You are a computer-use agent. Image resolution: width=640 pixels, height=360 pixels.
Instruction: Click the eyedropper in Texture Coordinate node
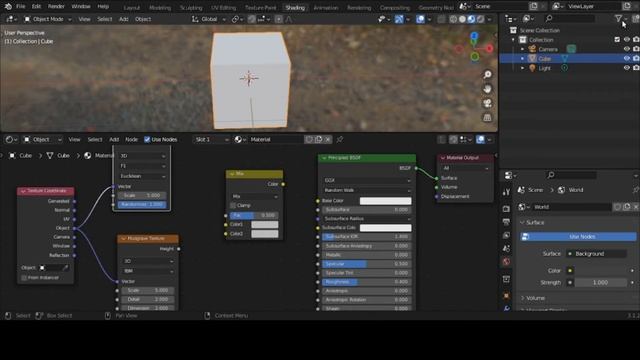click(x=65, y=268)
